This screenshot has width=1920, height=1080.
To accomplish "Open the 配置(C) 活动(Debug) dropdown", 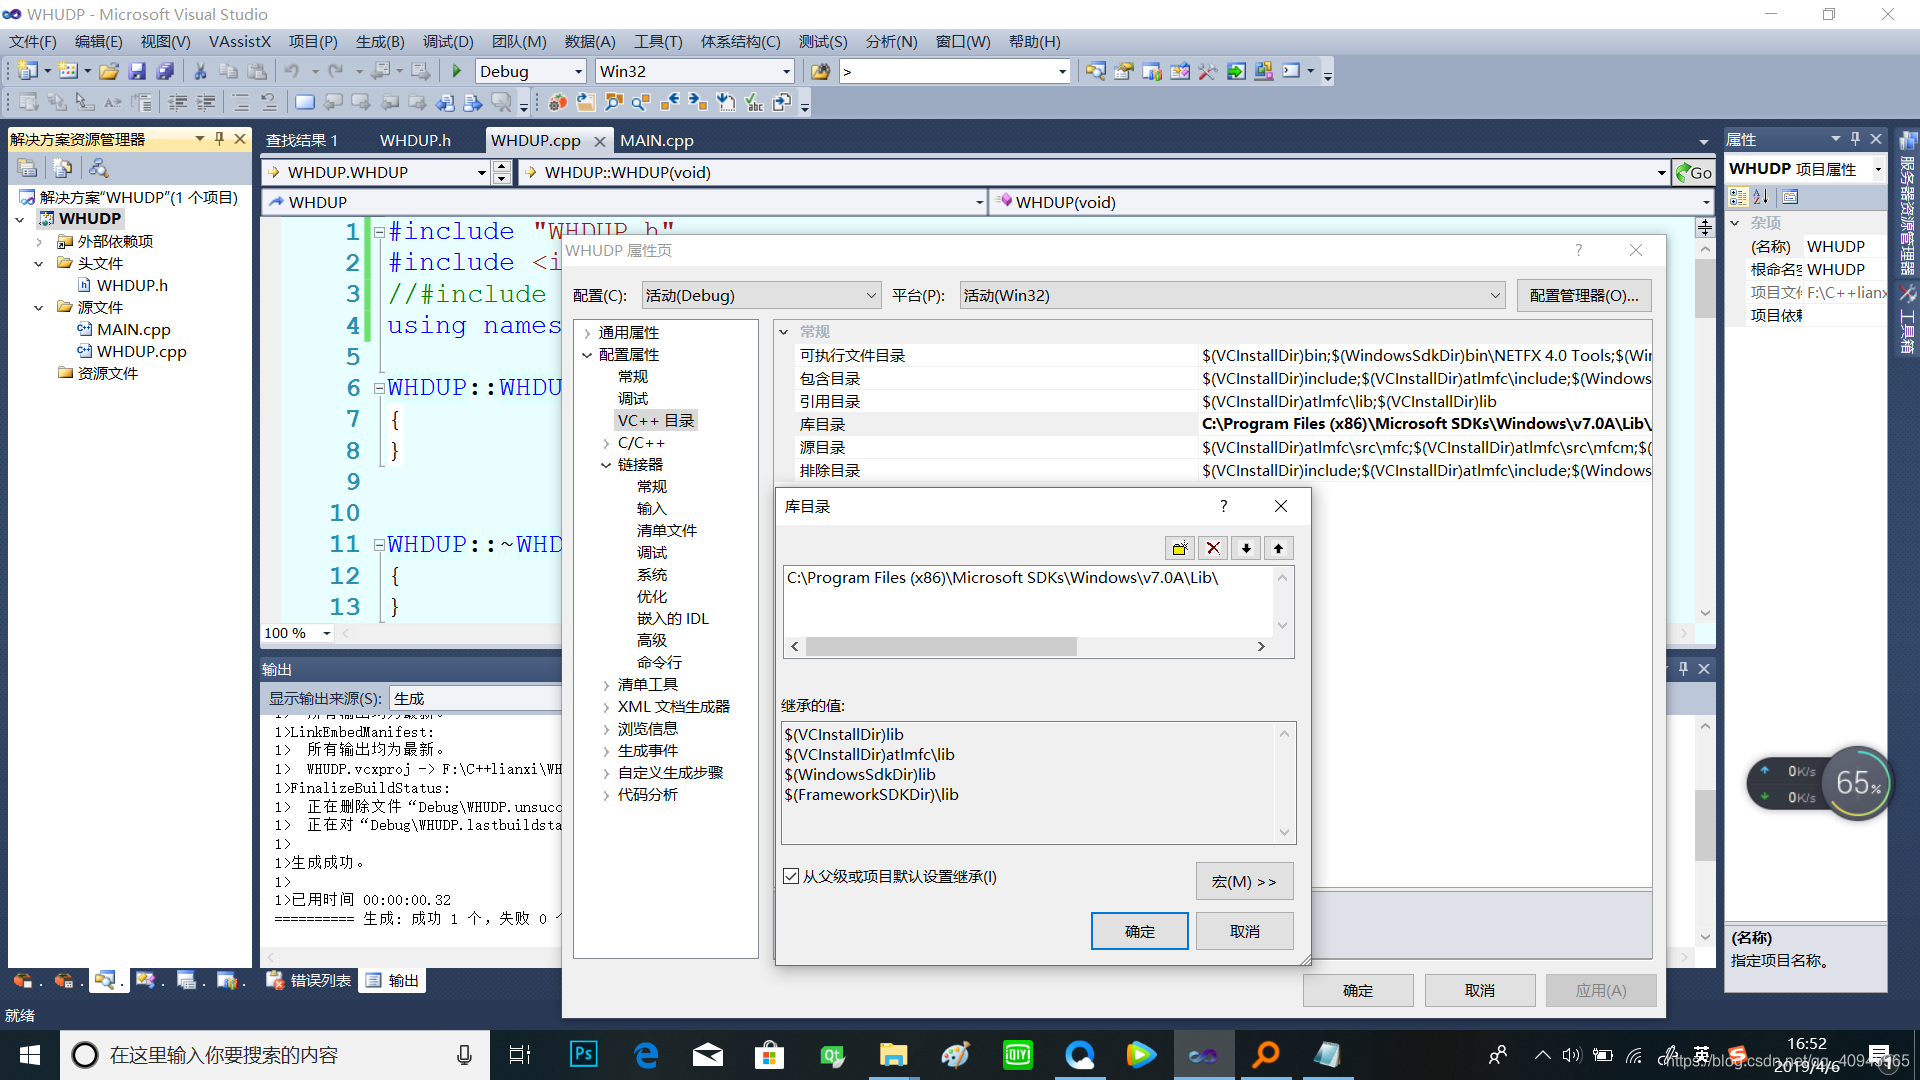I will (761, 295).
